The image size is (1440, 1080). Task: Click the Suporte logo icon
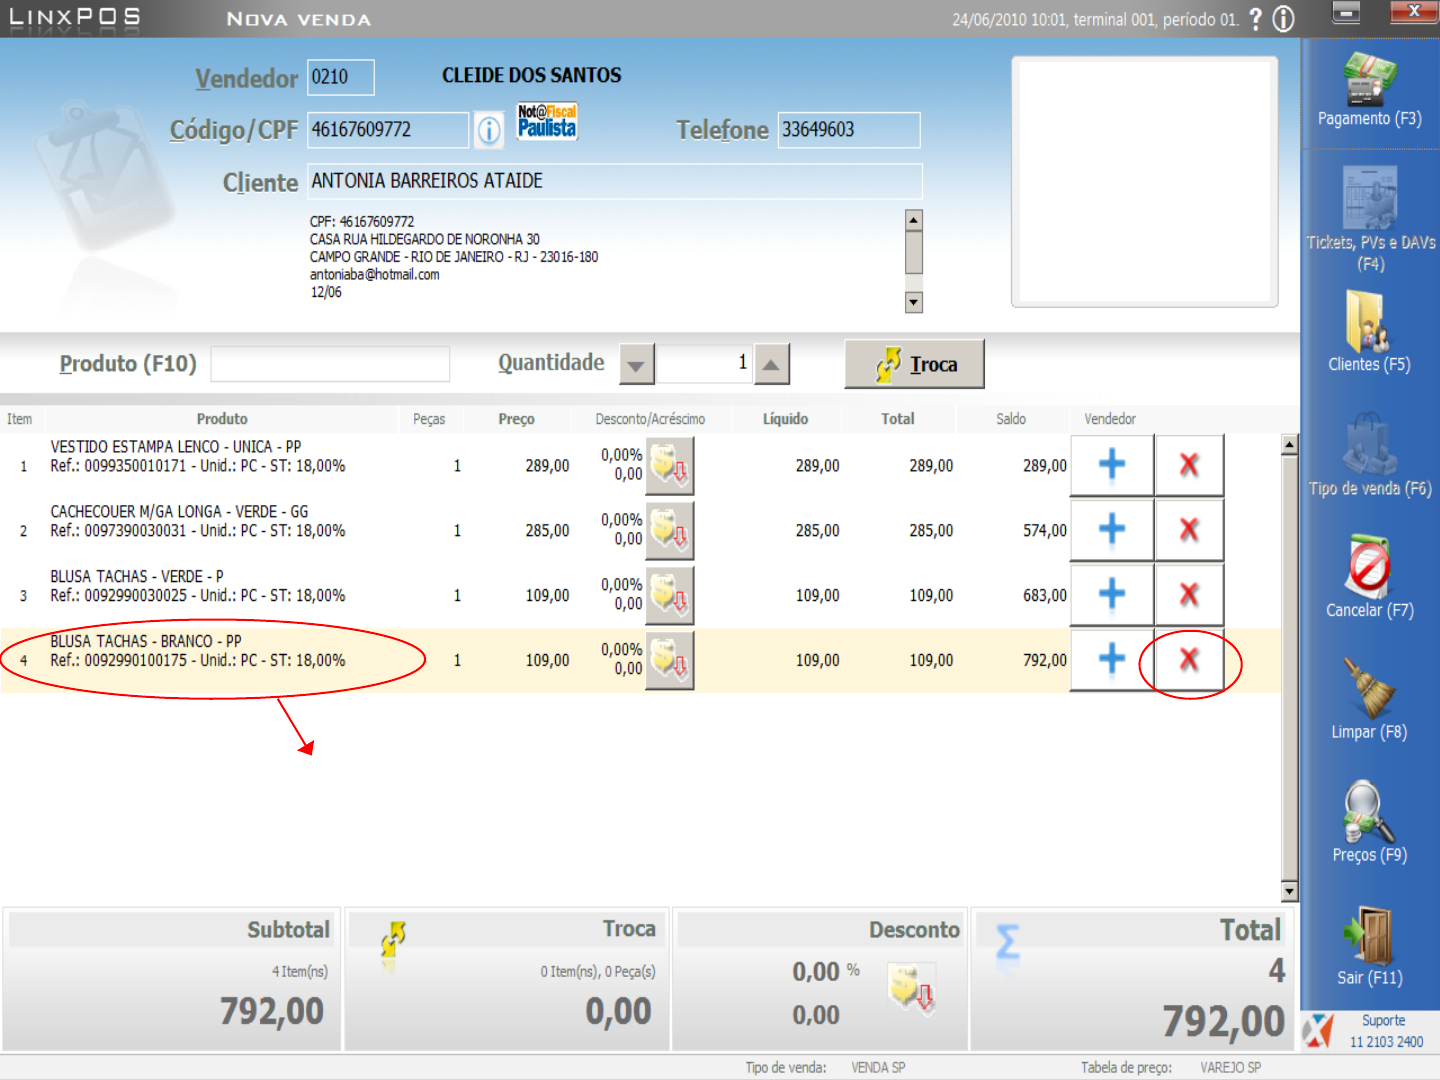click(1318, 1031)
